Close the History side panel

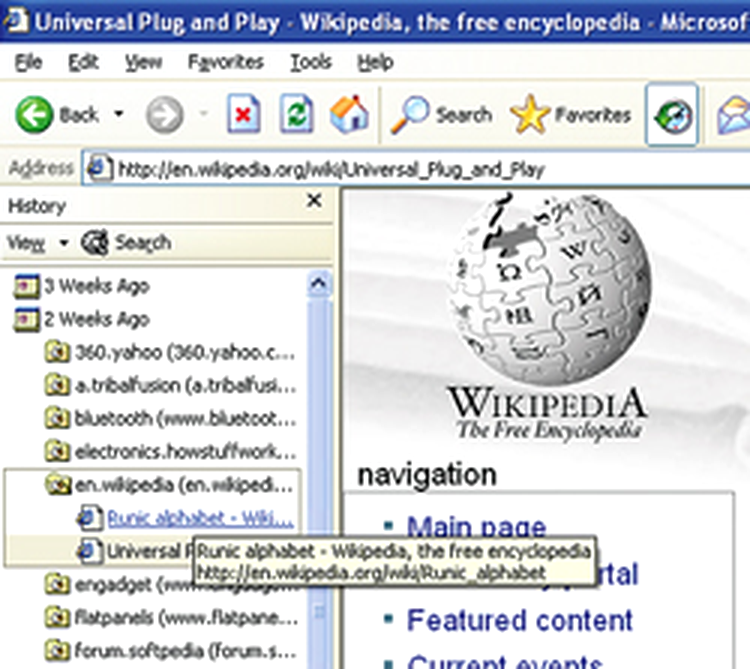314,200
